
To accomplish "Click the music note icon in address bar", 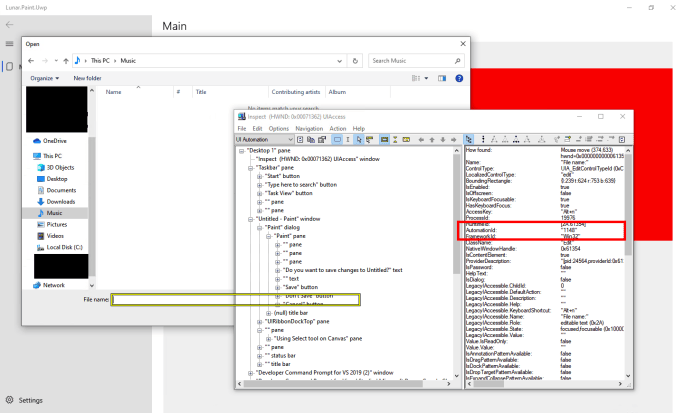I will point(78,60).
